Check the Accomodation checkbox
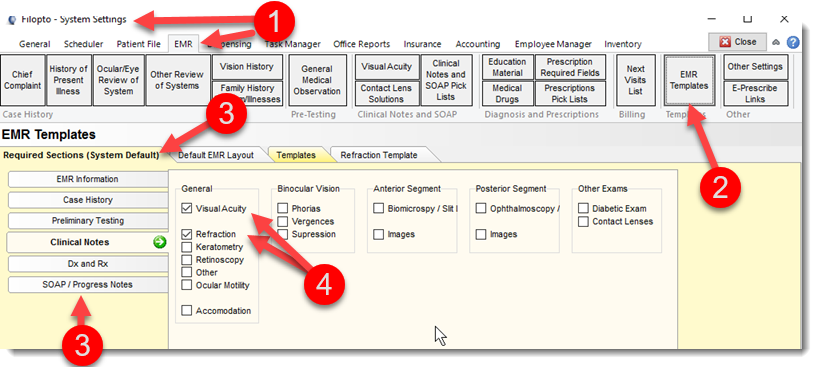This screenshot has height=367, width=817. point(187,311)
